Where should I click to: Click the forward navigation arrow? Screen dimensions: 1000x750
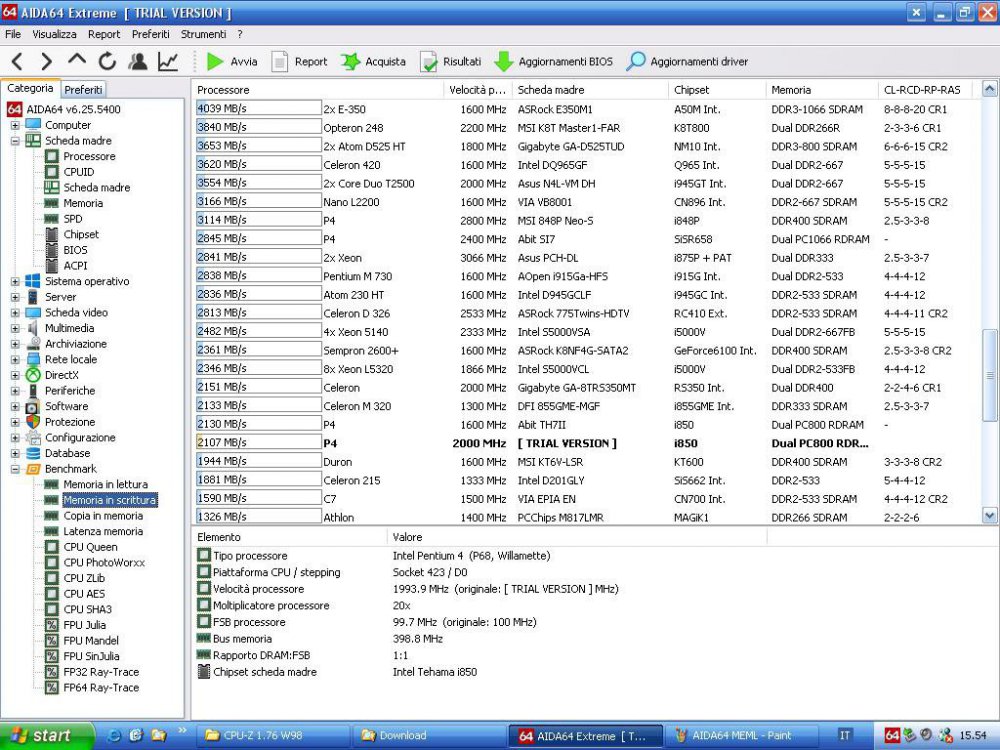pos(46,62)
